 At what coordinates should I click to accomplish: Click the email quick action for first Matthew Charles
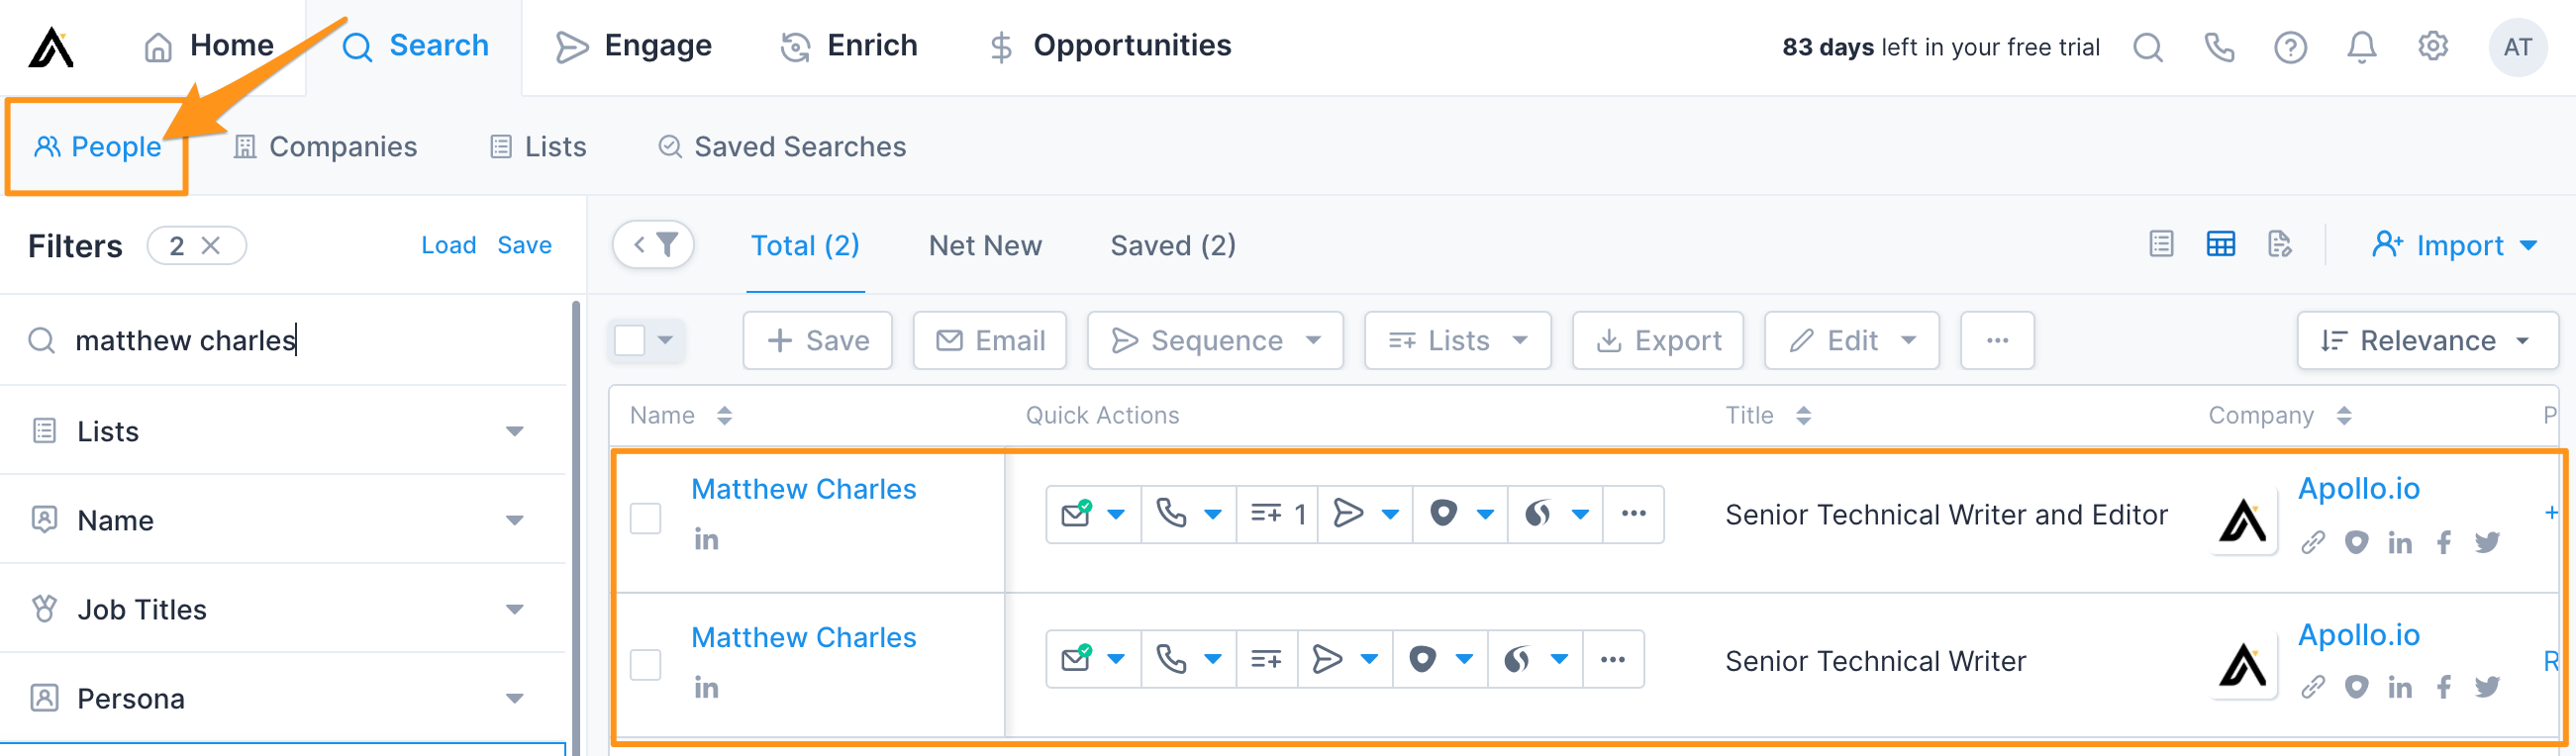pyautogui.click(x=1077, y=513)
